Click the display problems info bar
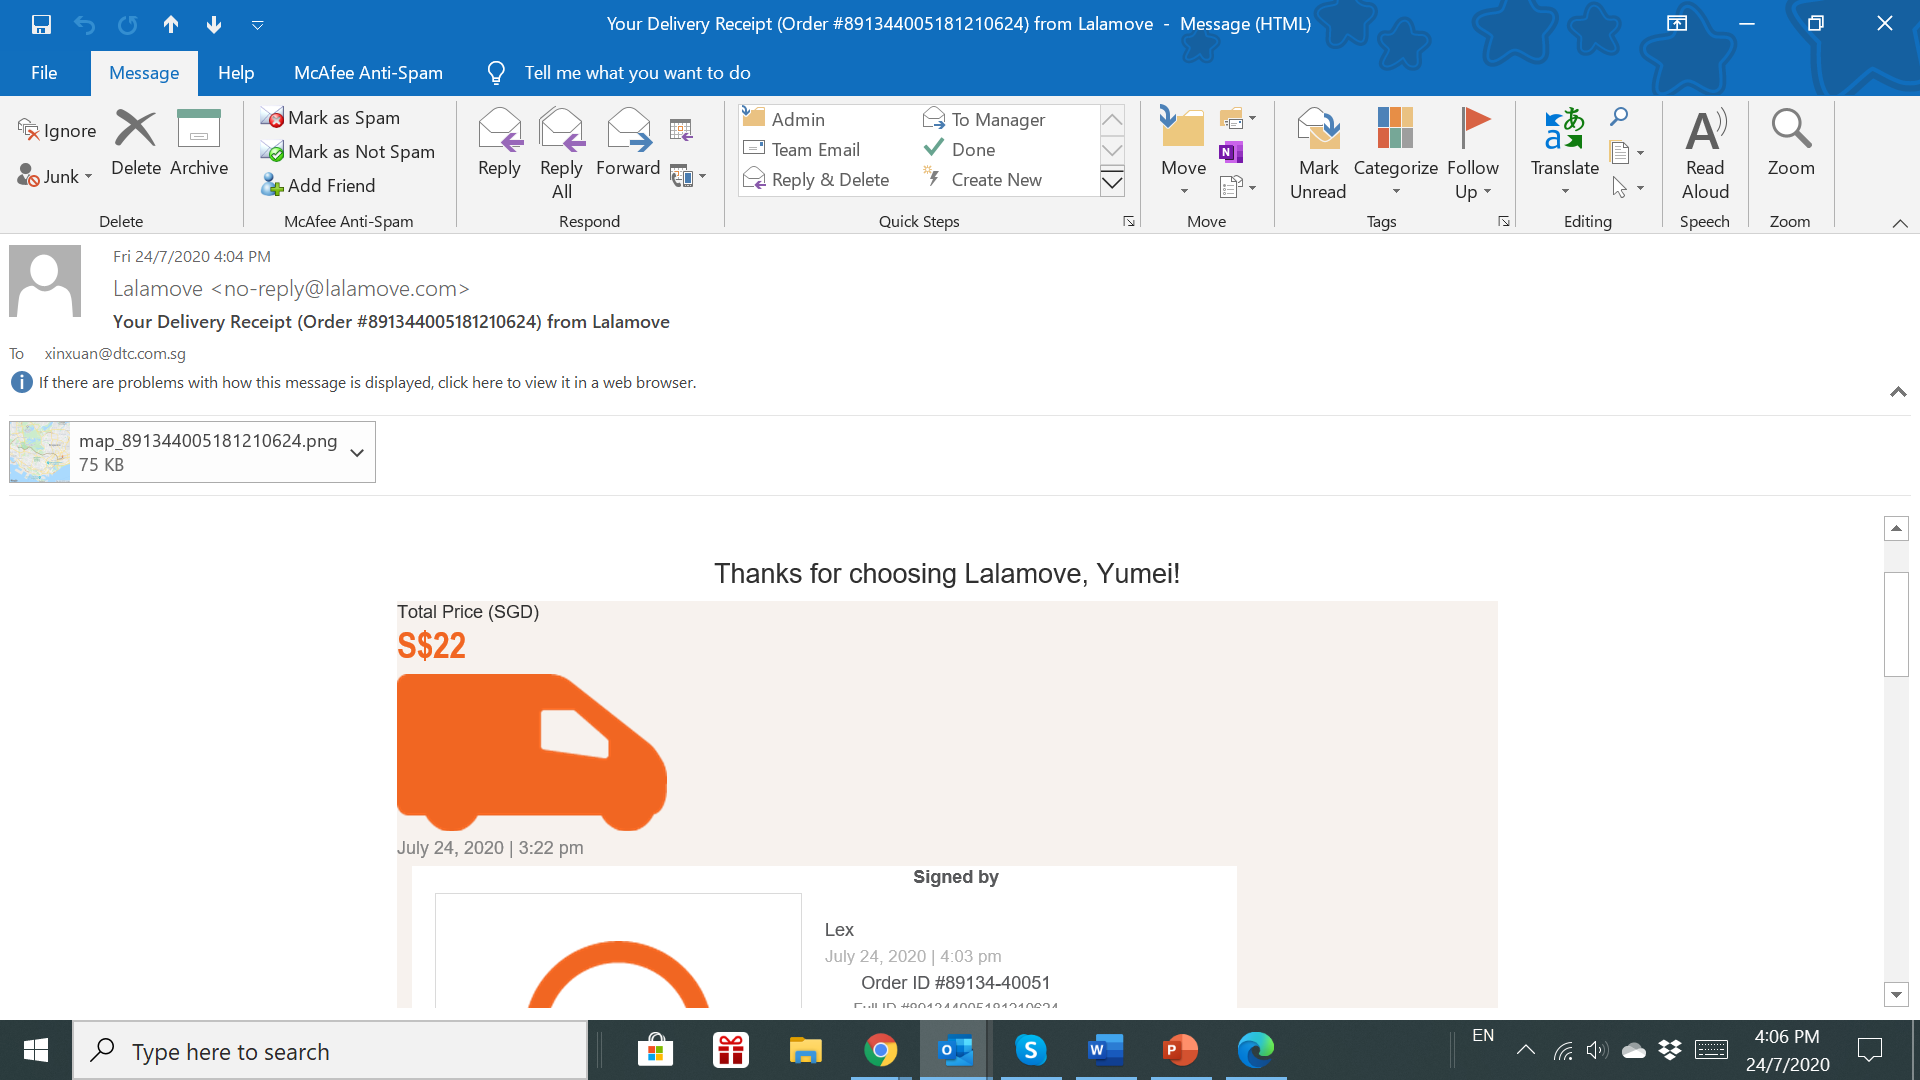 point(367,382)
